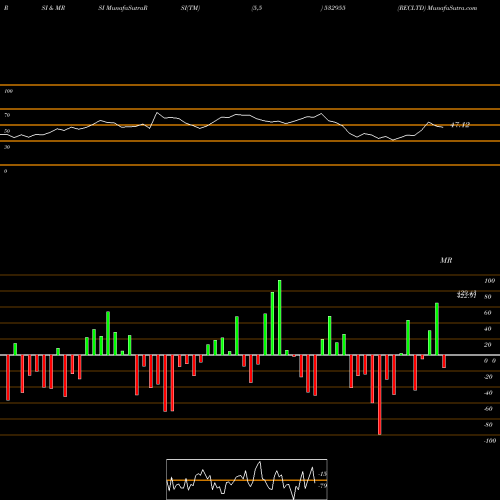500x500 pixels.
Task: Click the -15 value in mini chart
Action: (322, 474)
